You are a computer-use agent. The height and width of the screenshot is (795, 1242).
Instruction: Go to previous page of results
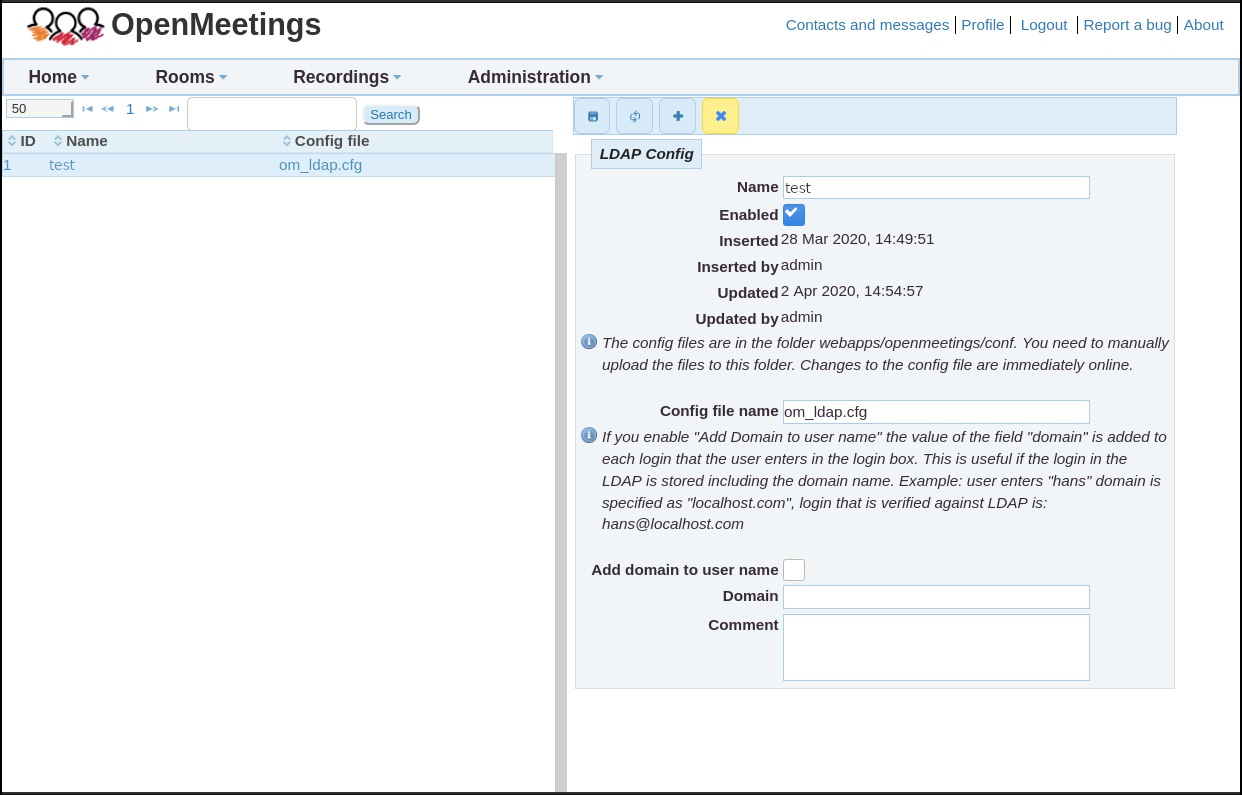(108, 109)
